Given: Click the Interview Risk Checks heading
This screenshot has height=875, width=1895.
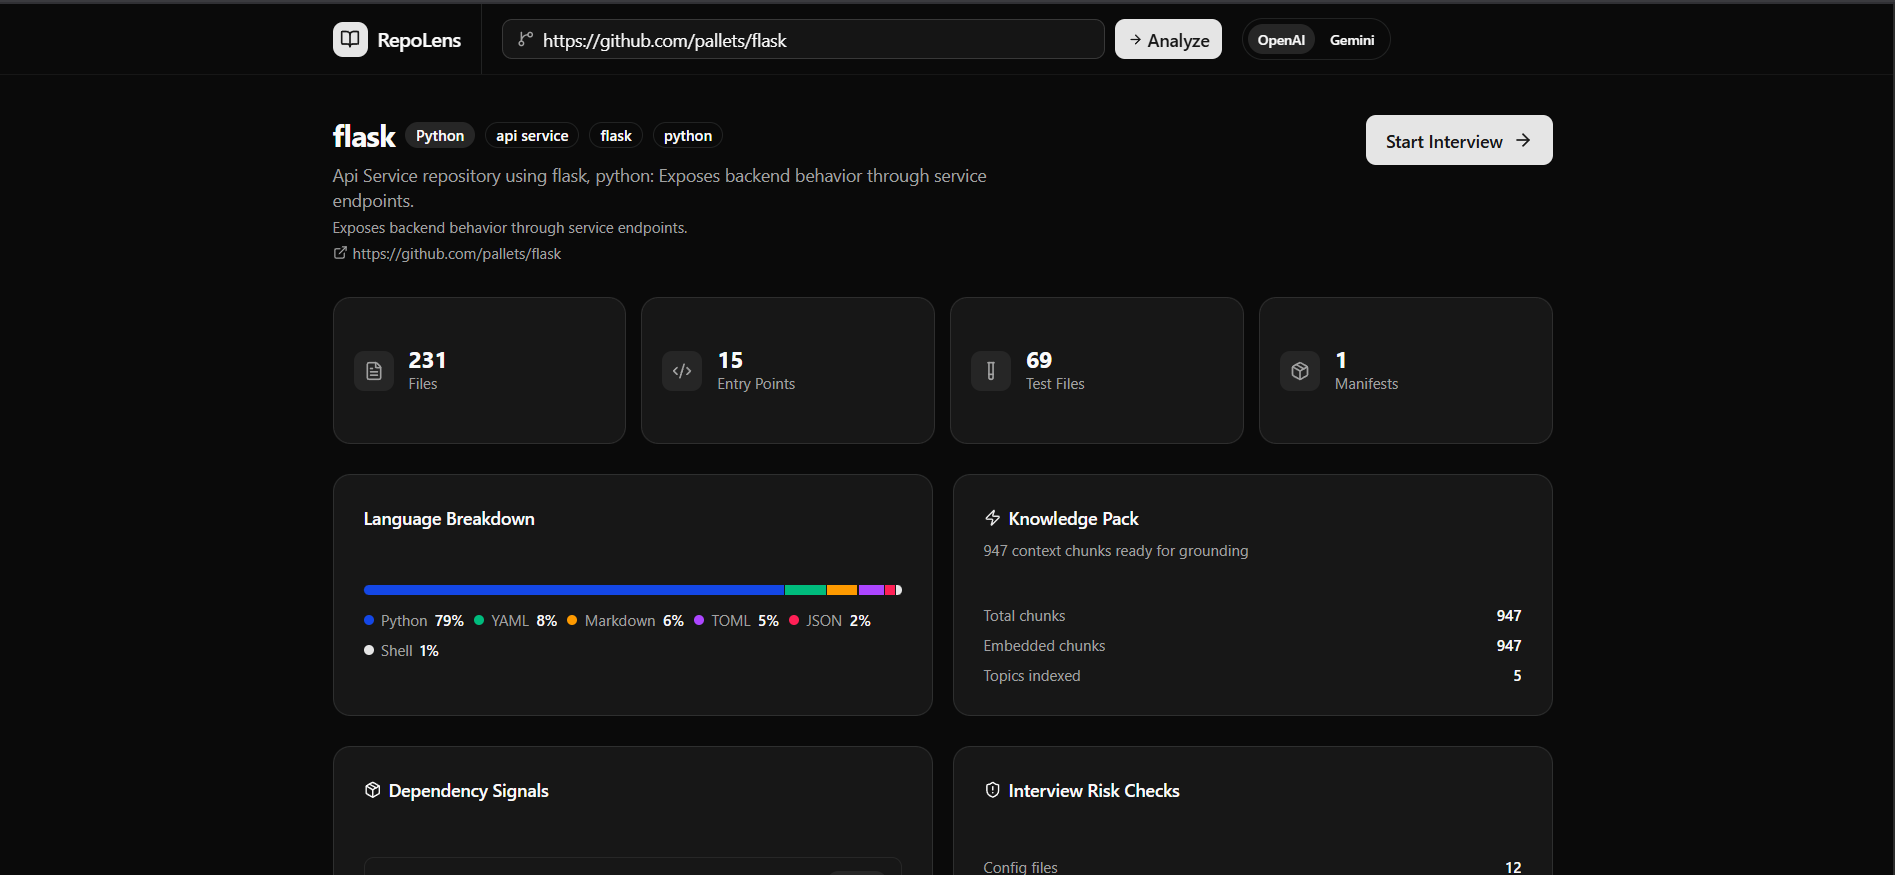Looking at the screenshot, I should point(1094,791).
